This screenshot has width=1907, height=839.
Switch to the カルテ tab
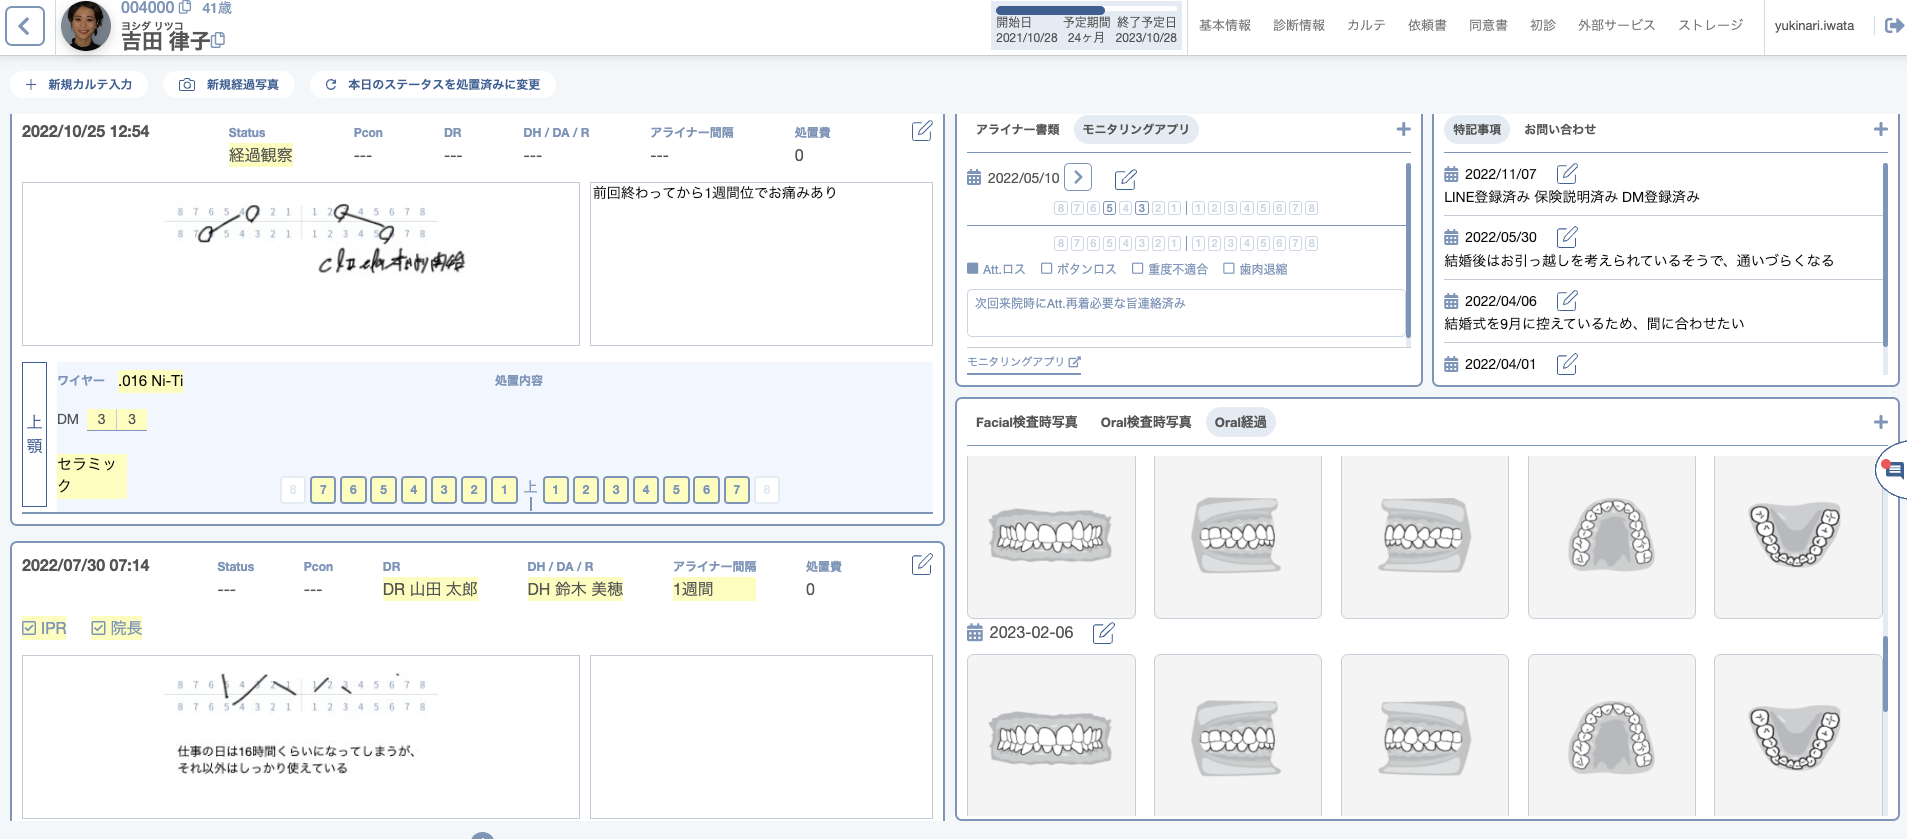pyautogui.click(x=1366, y=26)
